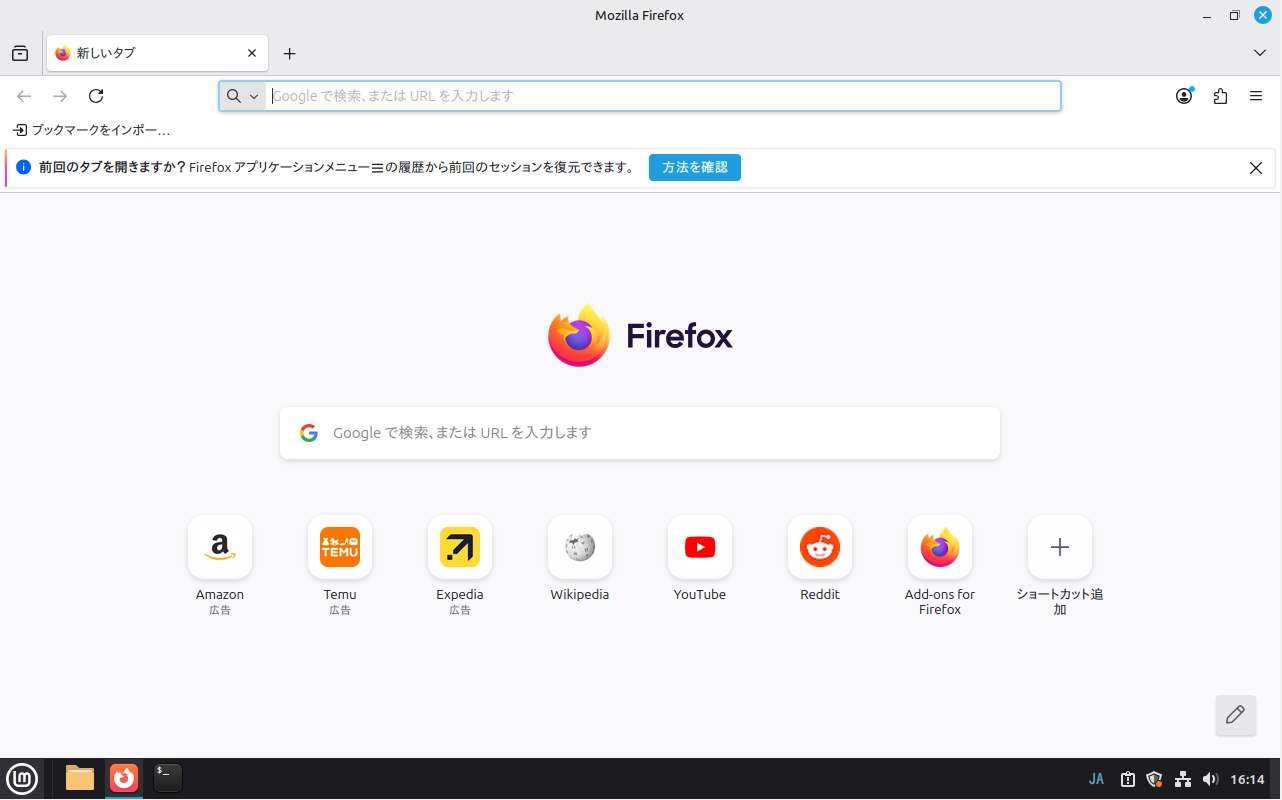Open the Firefox hamburger application menu
The height and width of the screenshot is (800, 1282).
pyautogui.click(x=1256, y=96)
